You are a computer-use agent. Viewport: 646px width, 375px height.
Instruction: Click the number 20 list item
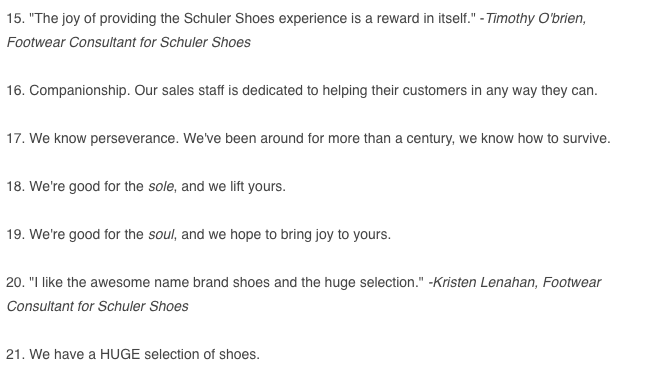pos(304,294)
